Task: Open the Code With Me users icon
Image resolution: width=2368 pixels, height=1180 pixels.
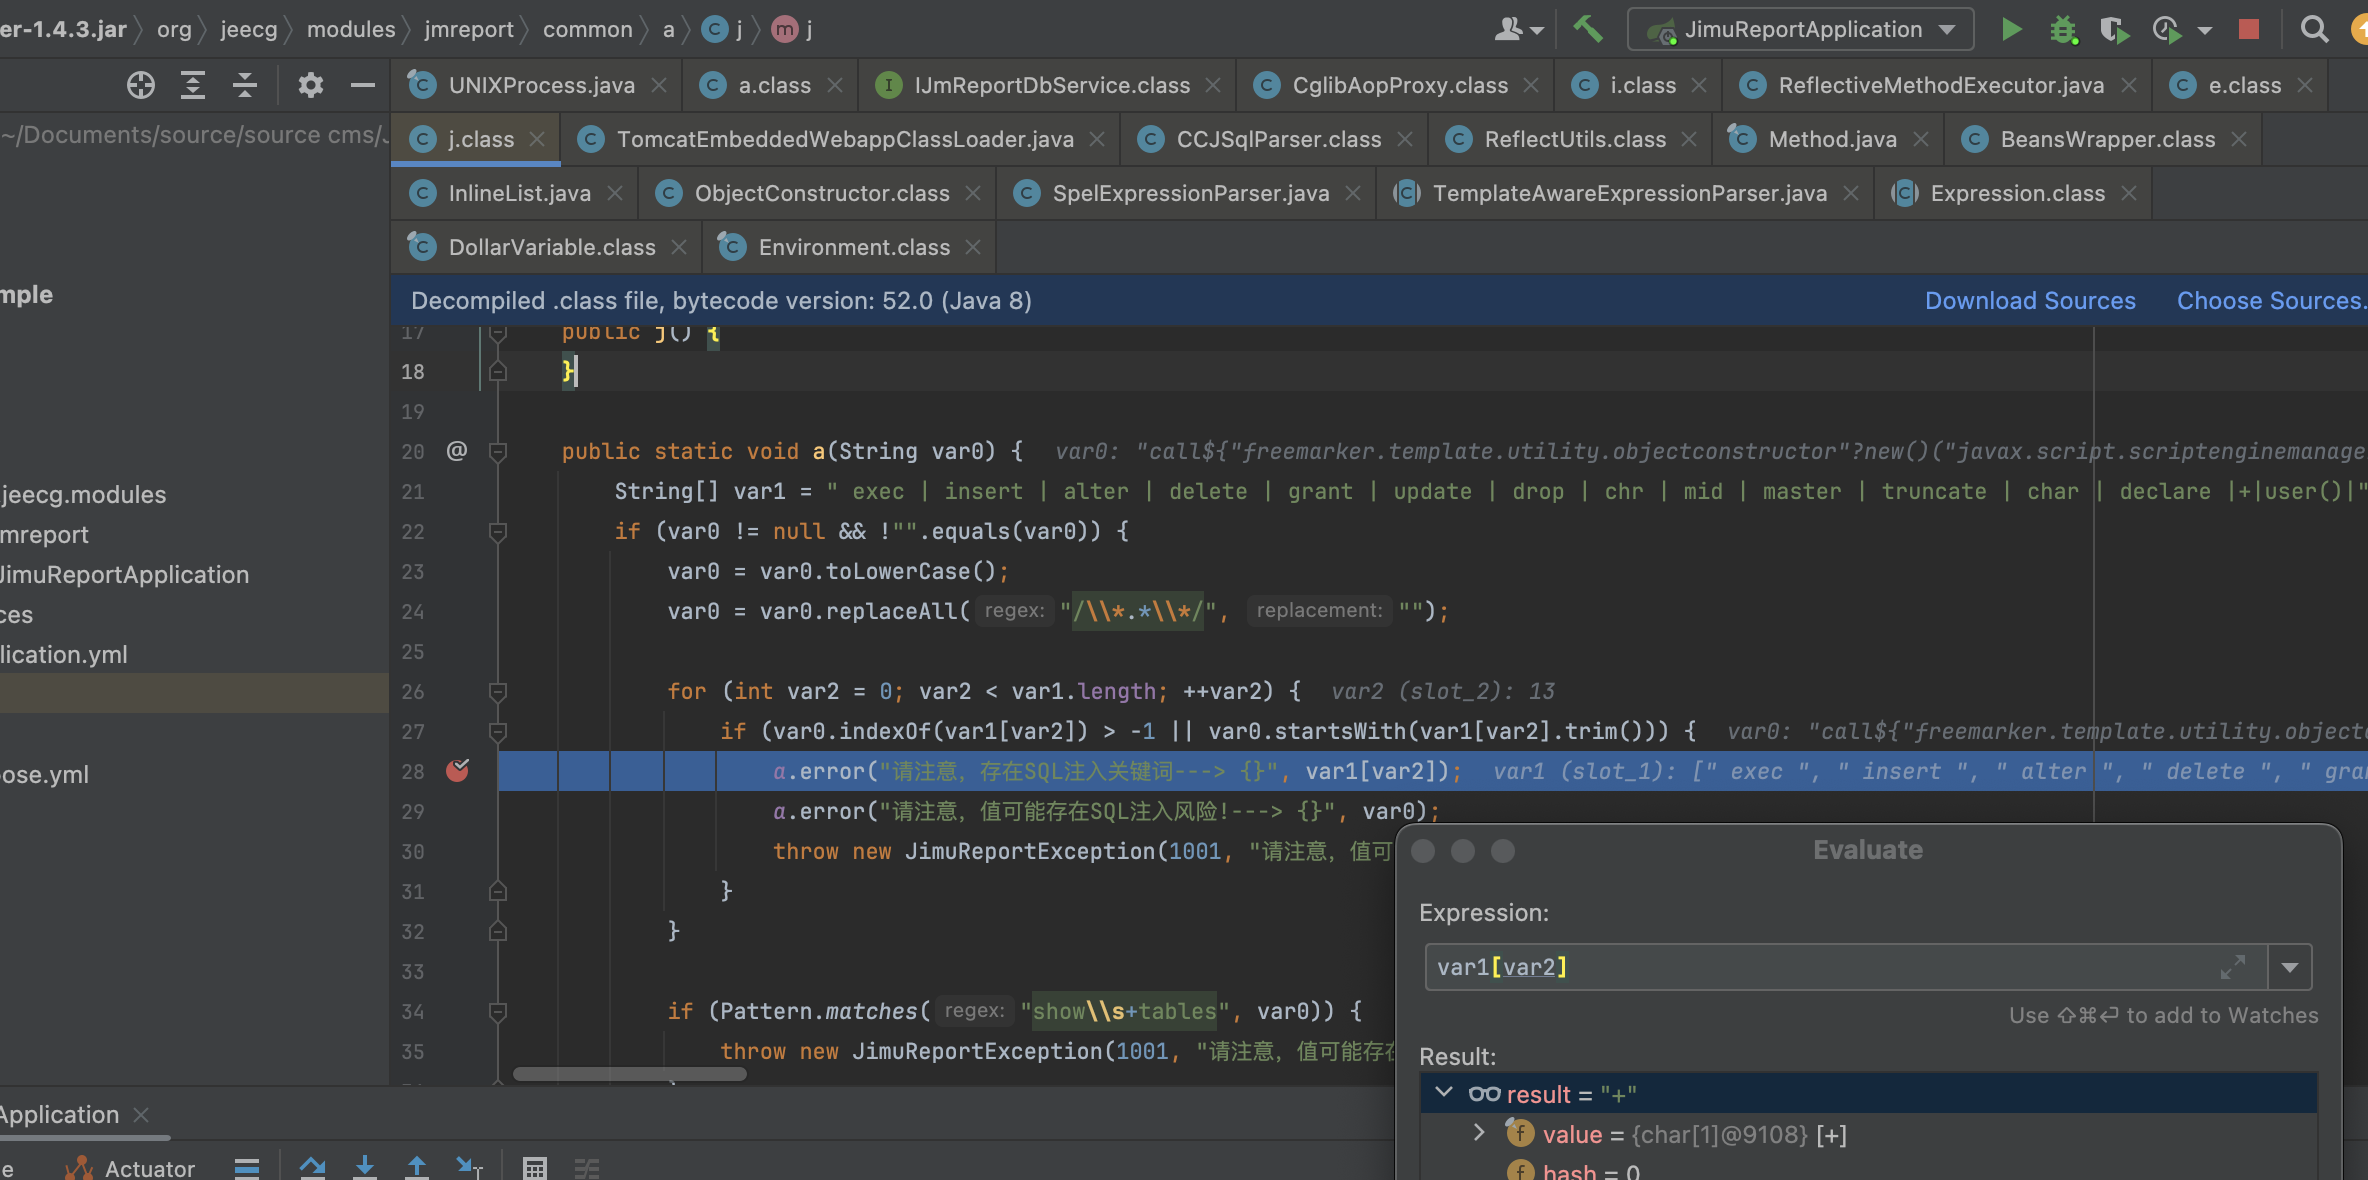Action: (1508, 29)
